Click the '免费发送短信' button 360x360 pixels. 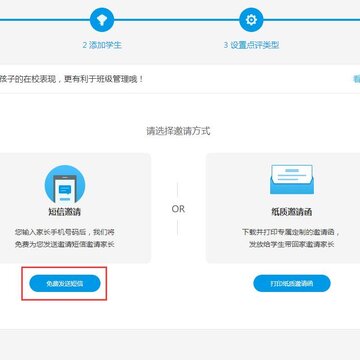65,284
